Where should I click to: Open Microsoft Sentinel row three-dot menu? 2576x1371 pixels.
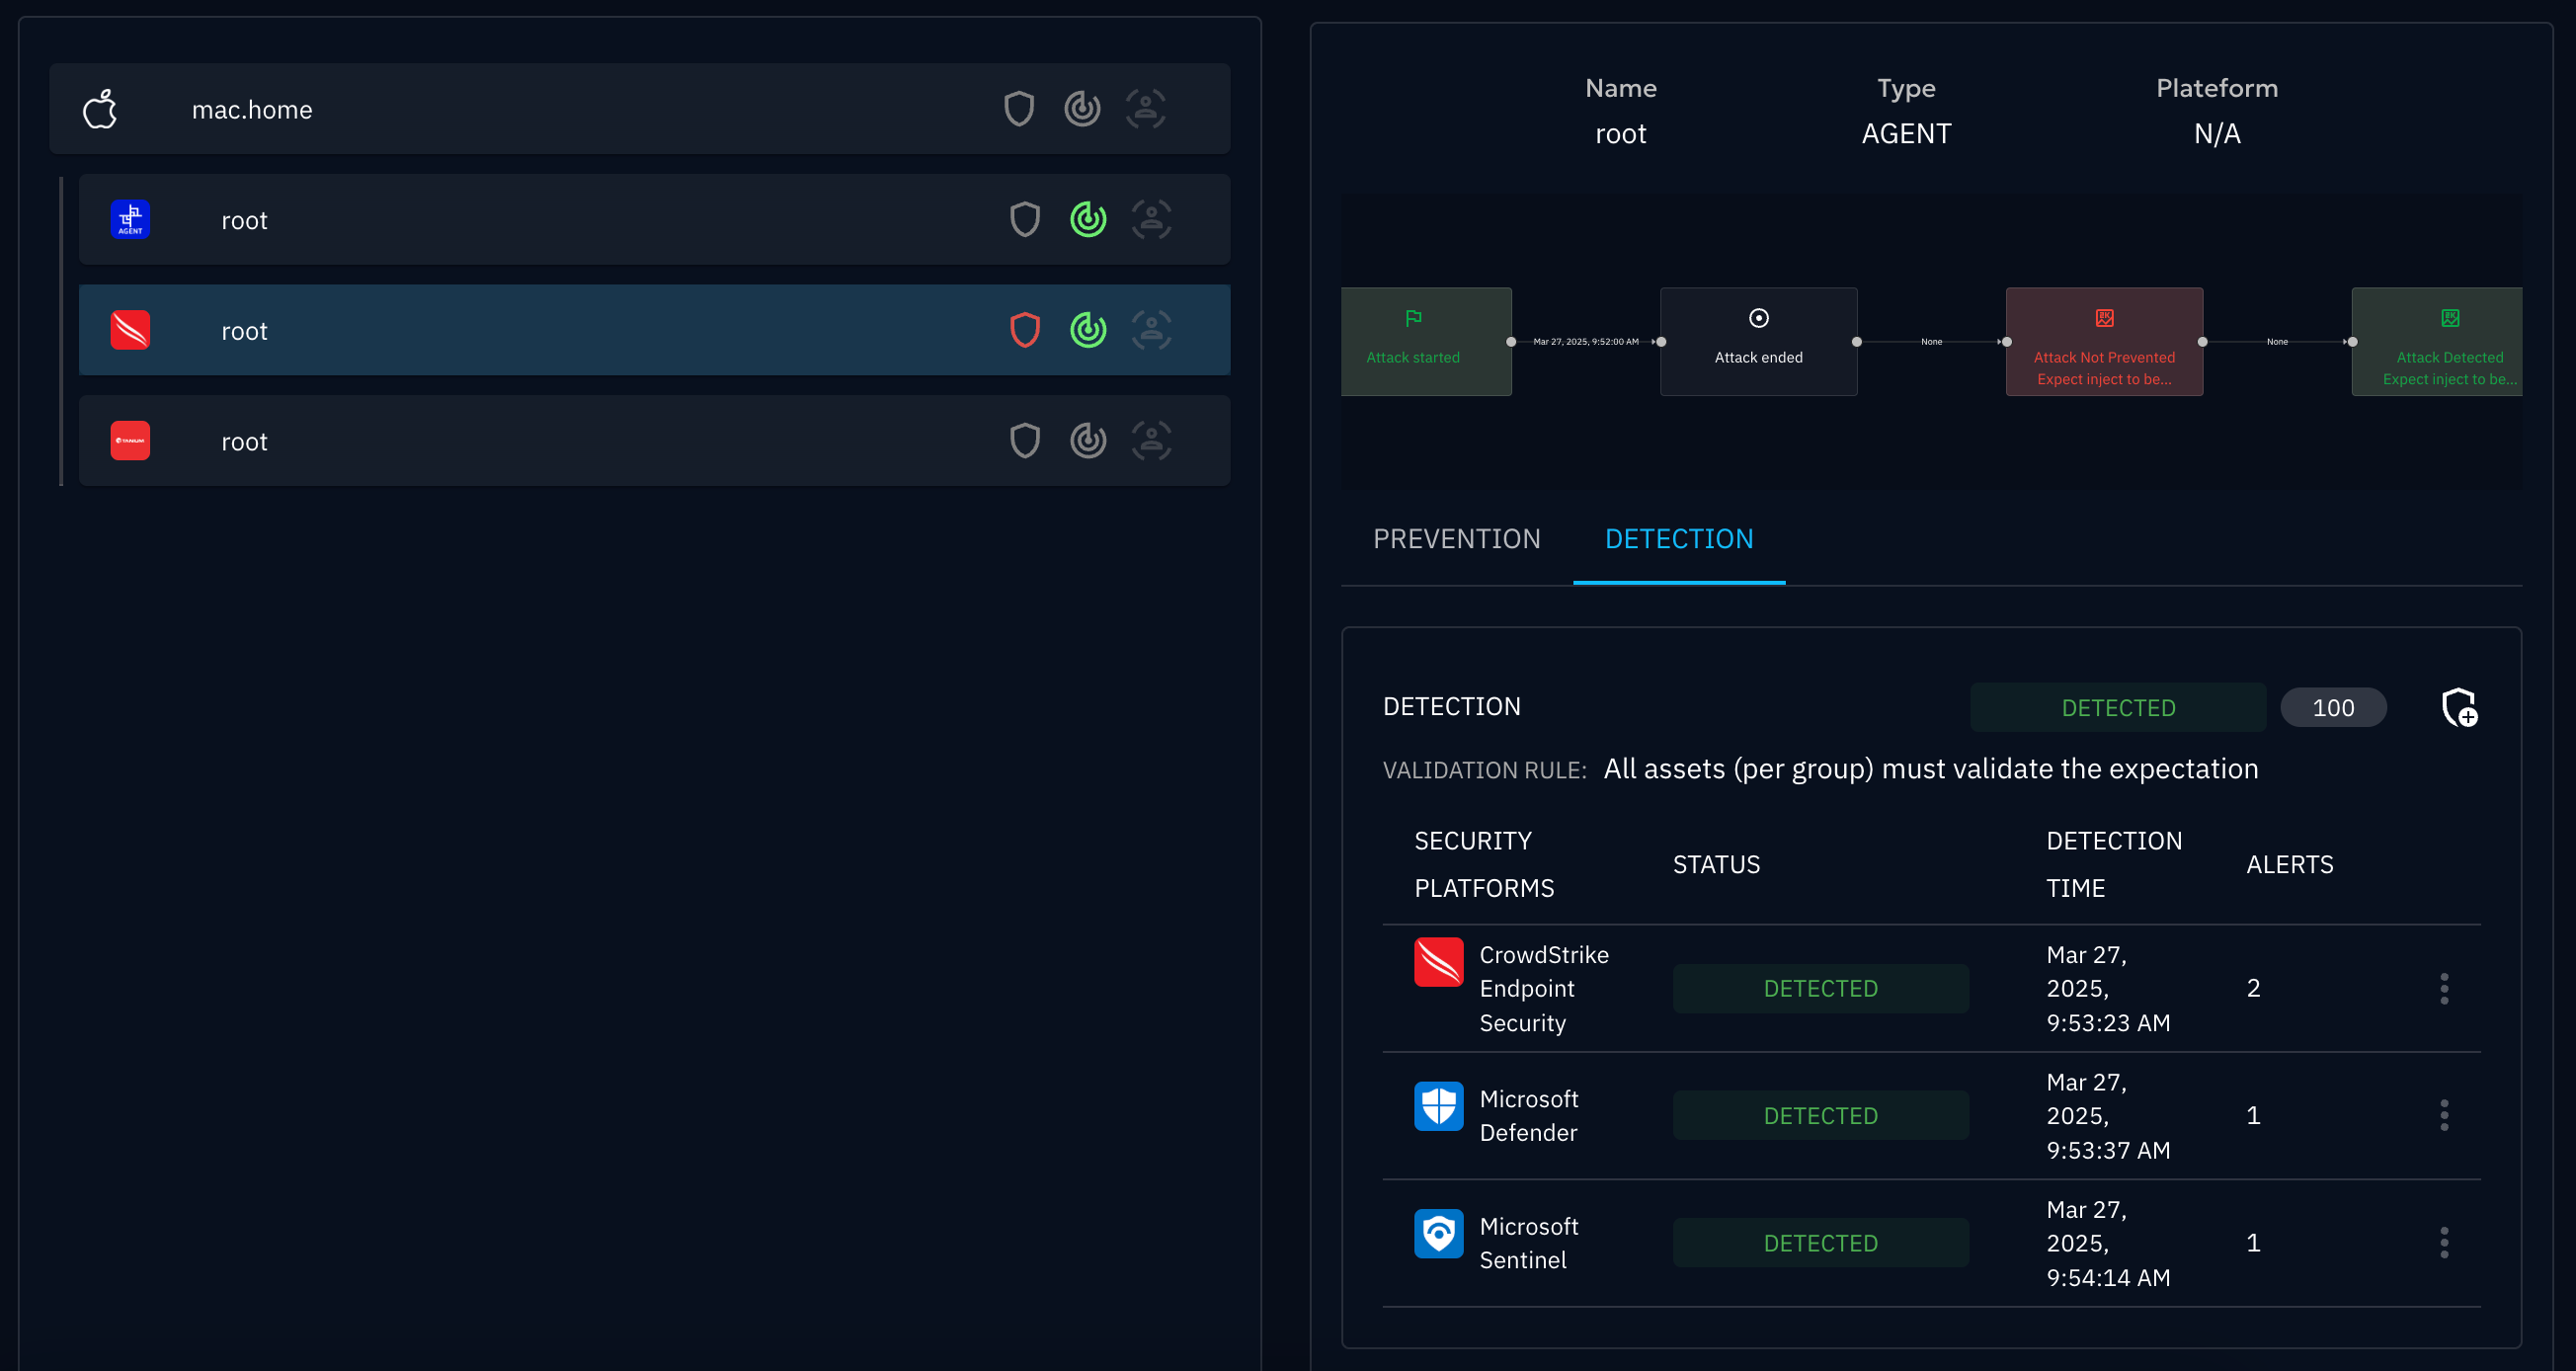click(2444, 1242)
